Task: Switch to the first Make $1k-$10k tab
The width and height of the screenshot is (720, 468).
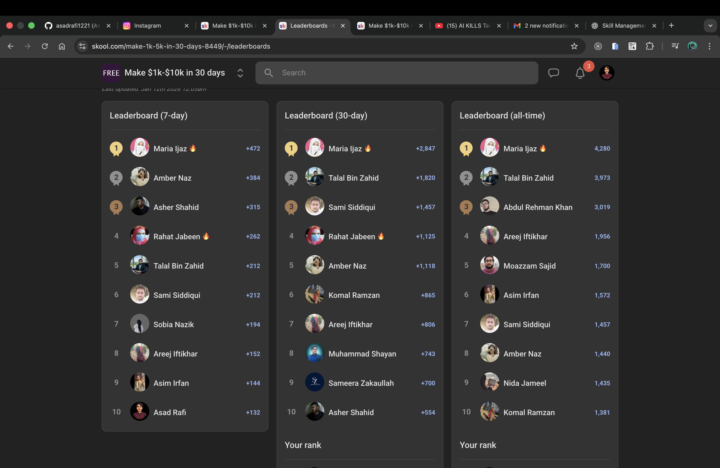Action: click(x=233, y=26)
